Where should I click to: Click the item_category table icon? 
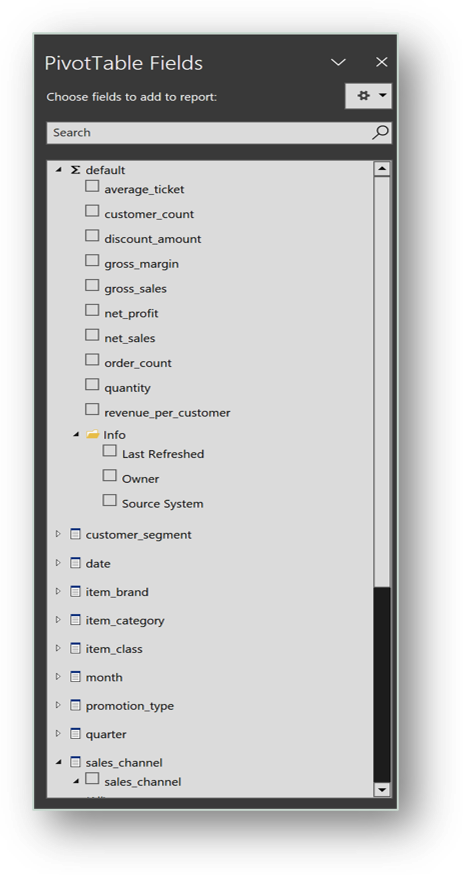click(x=75, y=619)
